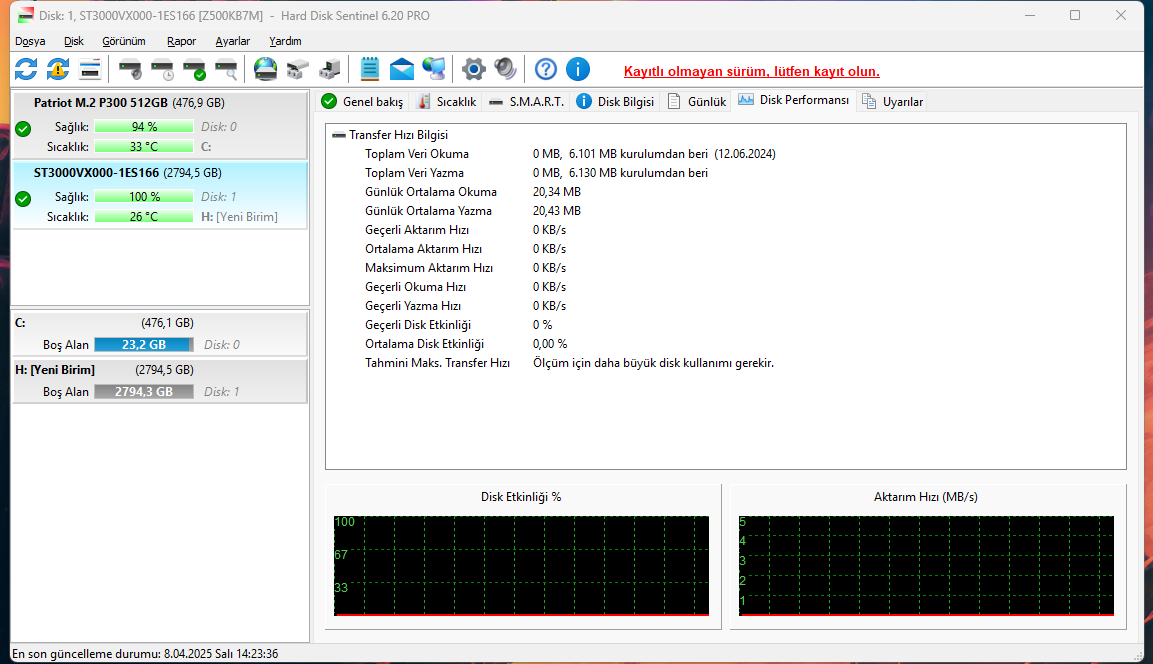The image size is (1153, 664).
Task: Open the blue notepad report icon
Action: point(369,70)
